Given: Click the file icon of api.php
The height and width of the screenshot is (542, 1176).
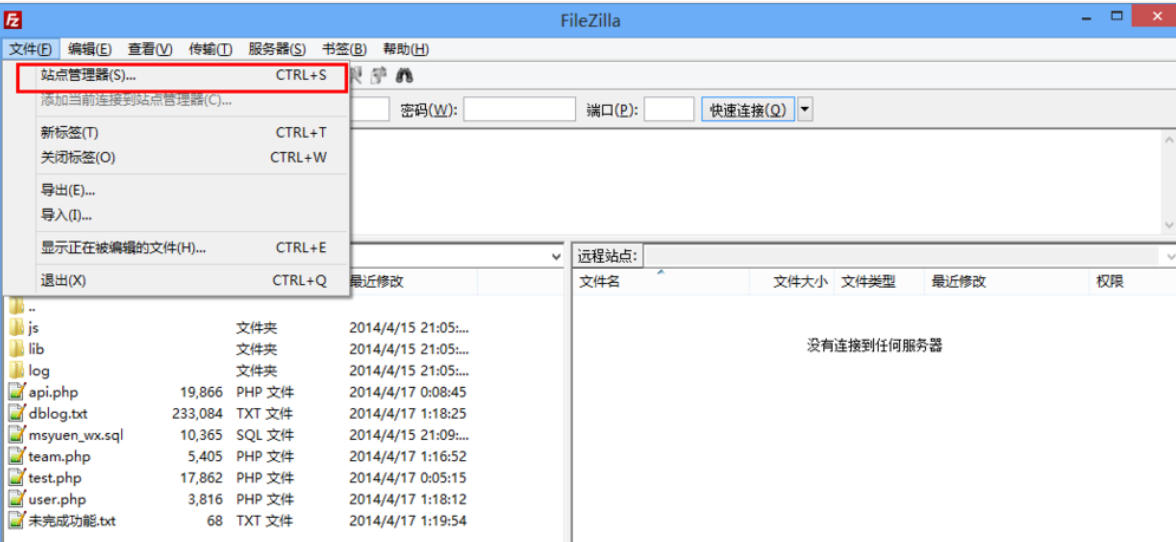Looking at the screenshot, I should (16, 391).
